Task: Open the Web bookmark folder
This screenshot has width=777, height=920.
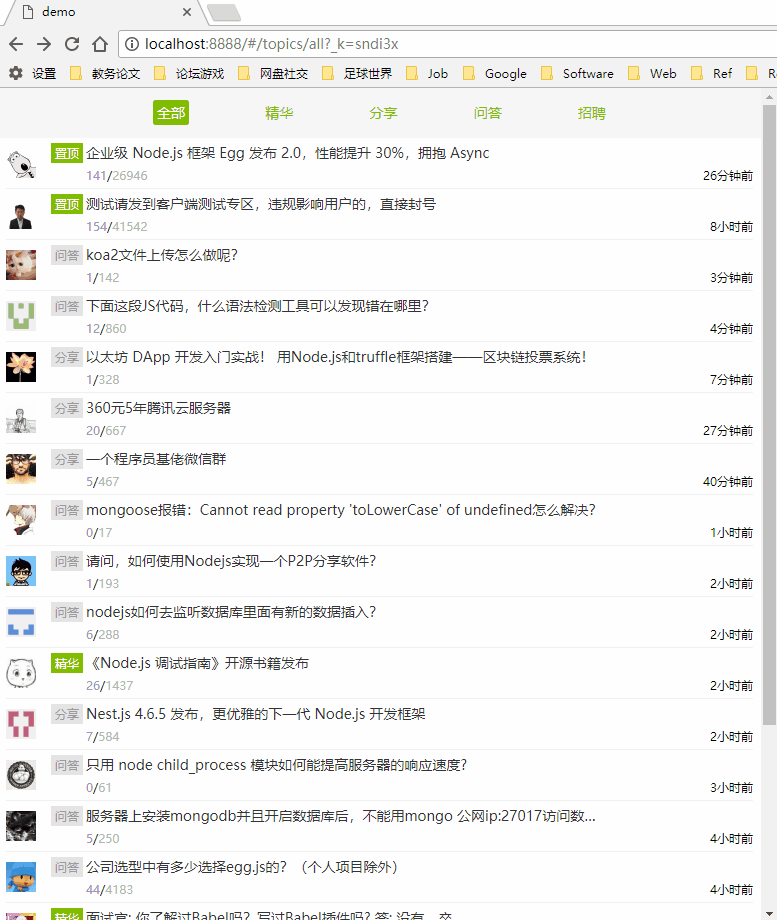Action: pos(652,73)
